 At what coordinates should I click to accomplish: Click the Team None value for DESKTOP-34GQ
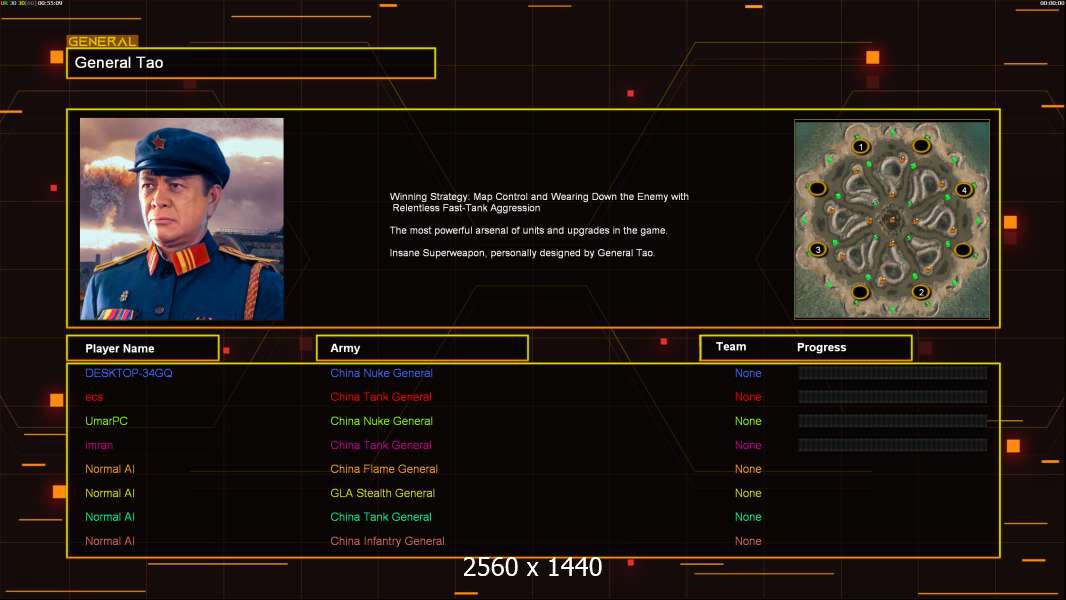(748, 373)
